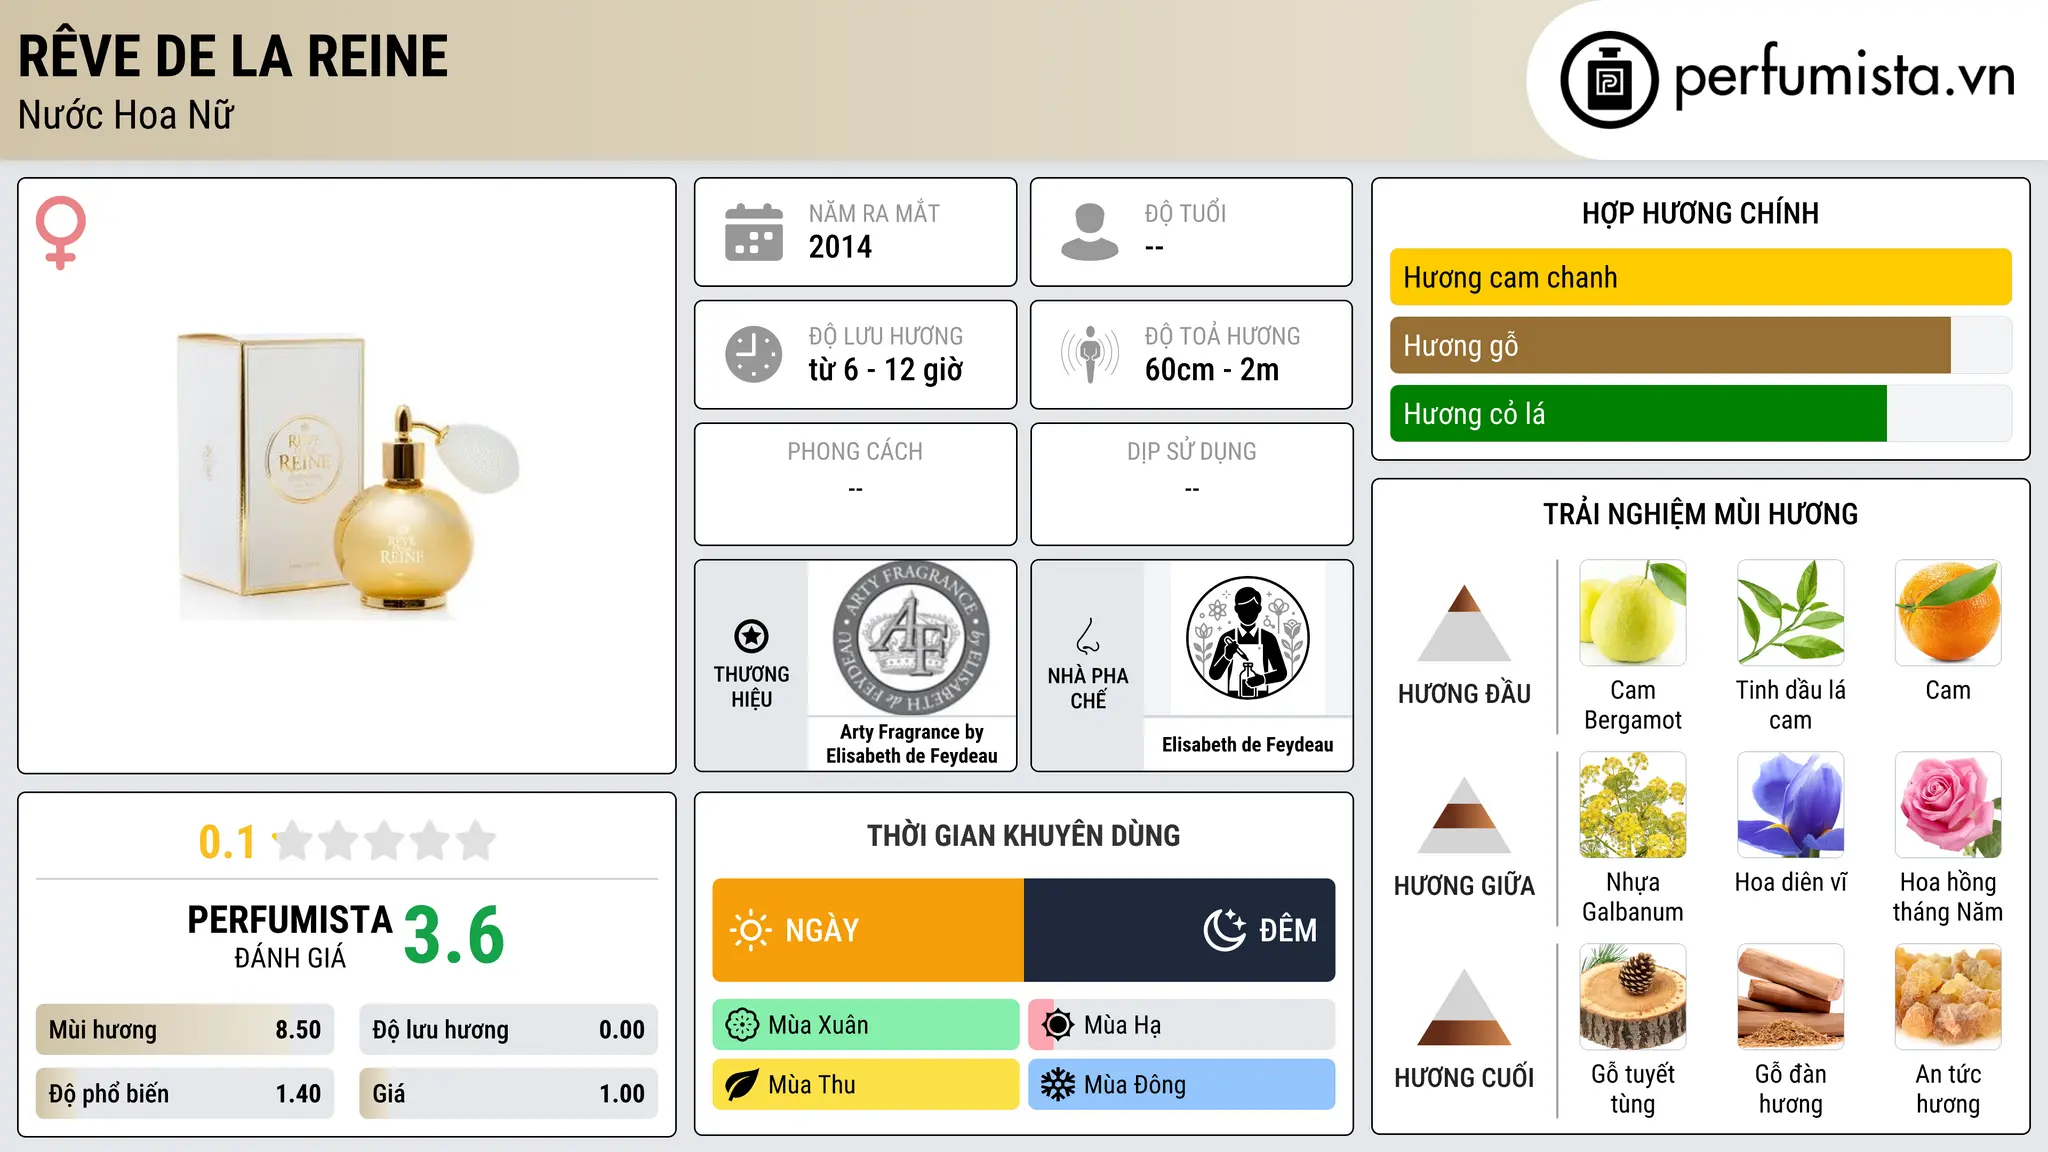Viewport: 2048px width, 1152px height.
Task: Click the calendar icon beside Năm ra mắt
Action: 754,232
